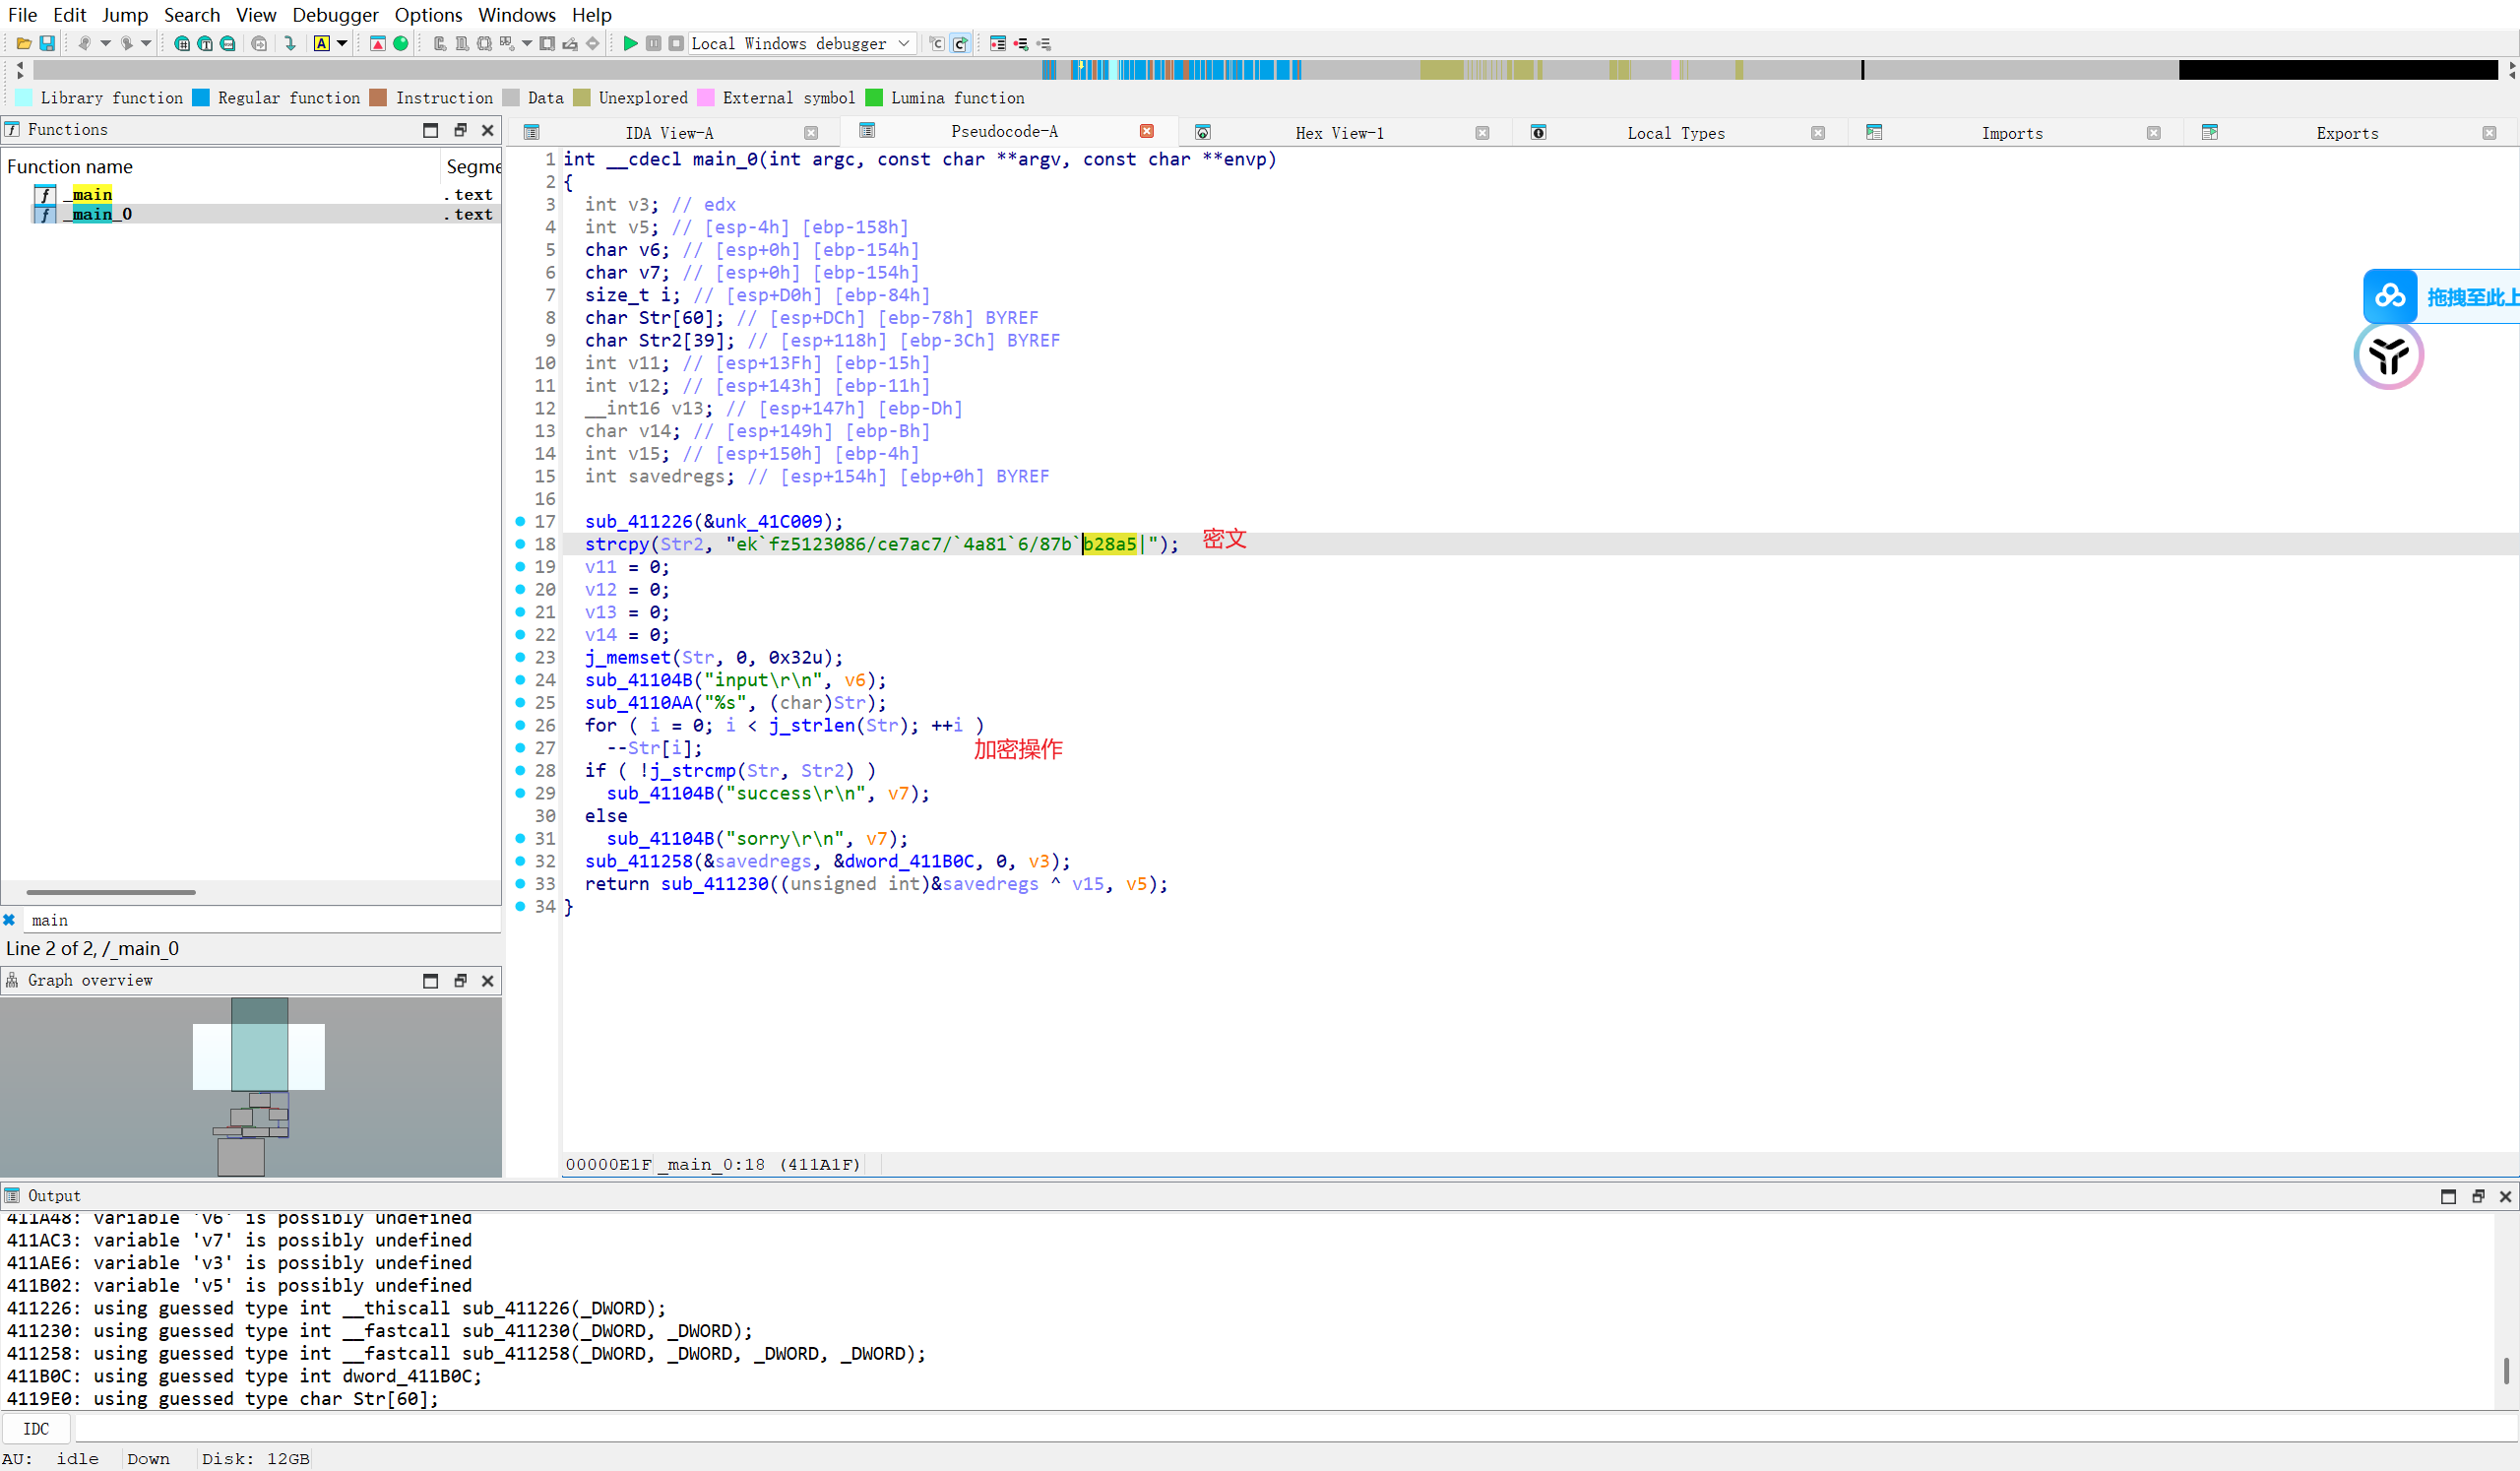Switch to the Hex View-1 tab

[x=1338, y=133]
